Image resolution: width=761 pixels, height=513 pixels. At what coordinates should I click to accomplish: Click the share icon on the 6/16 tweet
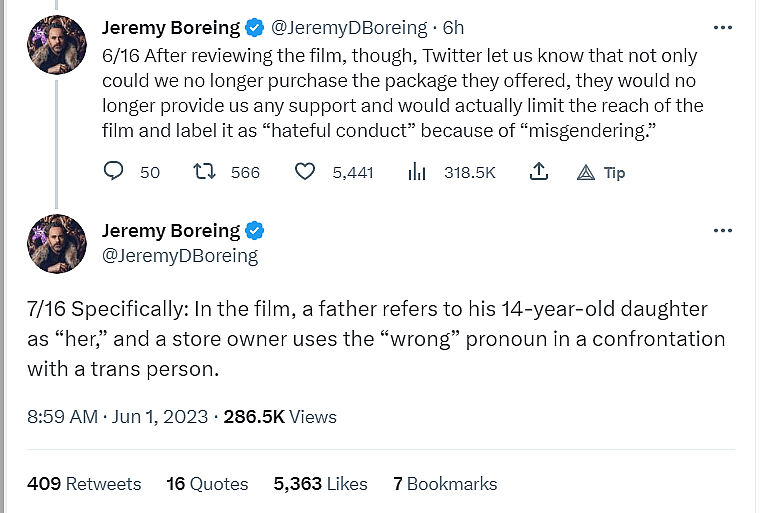[538, 172]
